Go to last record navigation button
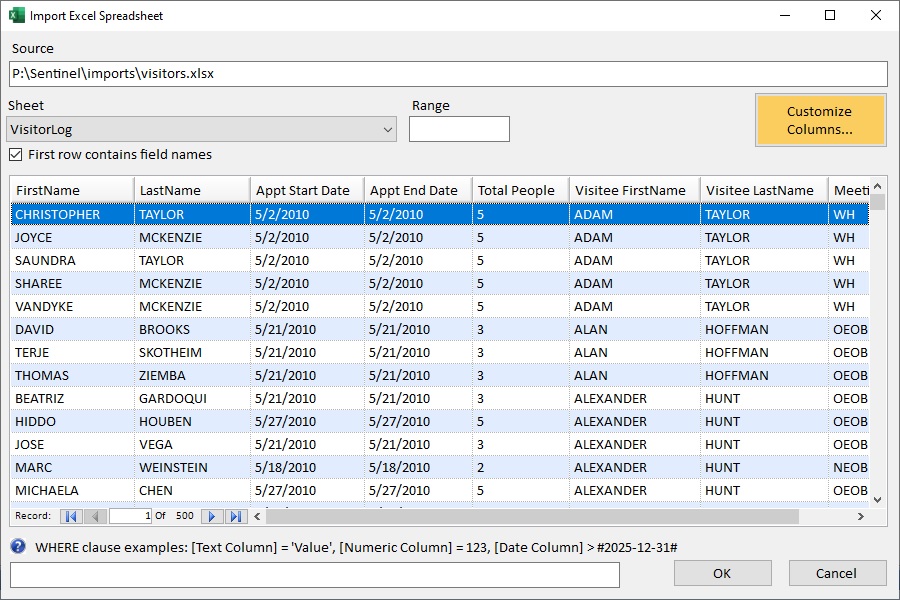The height and width of the screenshot is (600, 900). coord(236,516)
